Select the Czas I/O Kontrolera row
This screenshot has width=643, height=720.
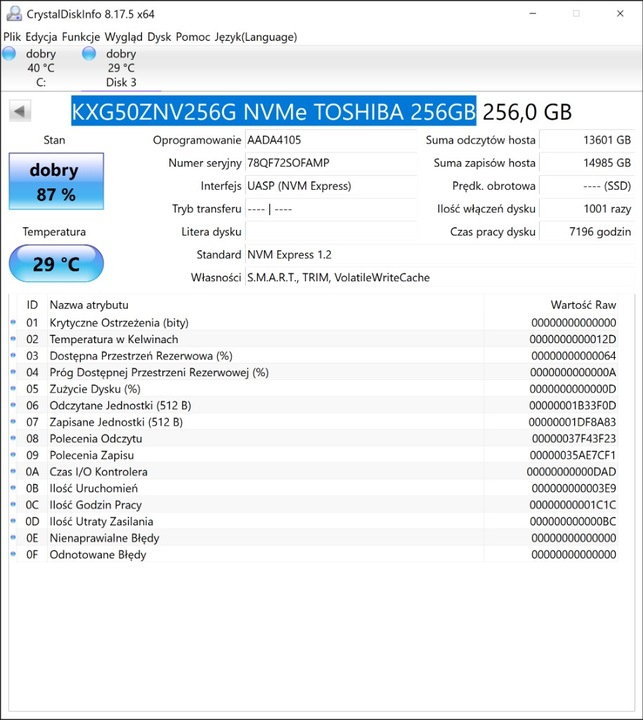coord(314,472)
